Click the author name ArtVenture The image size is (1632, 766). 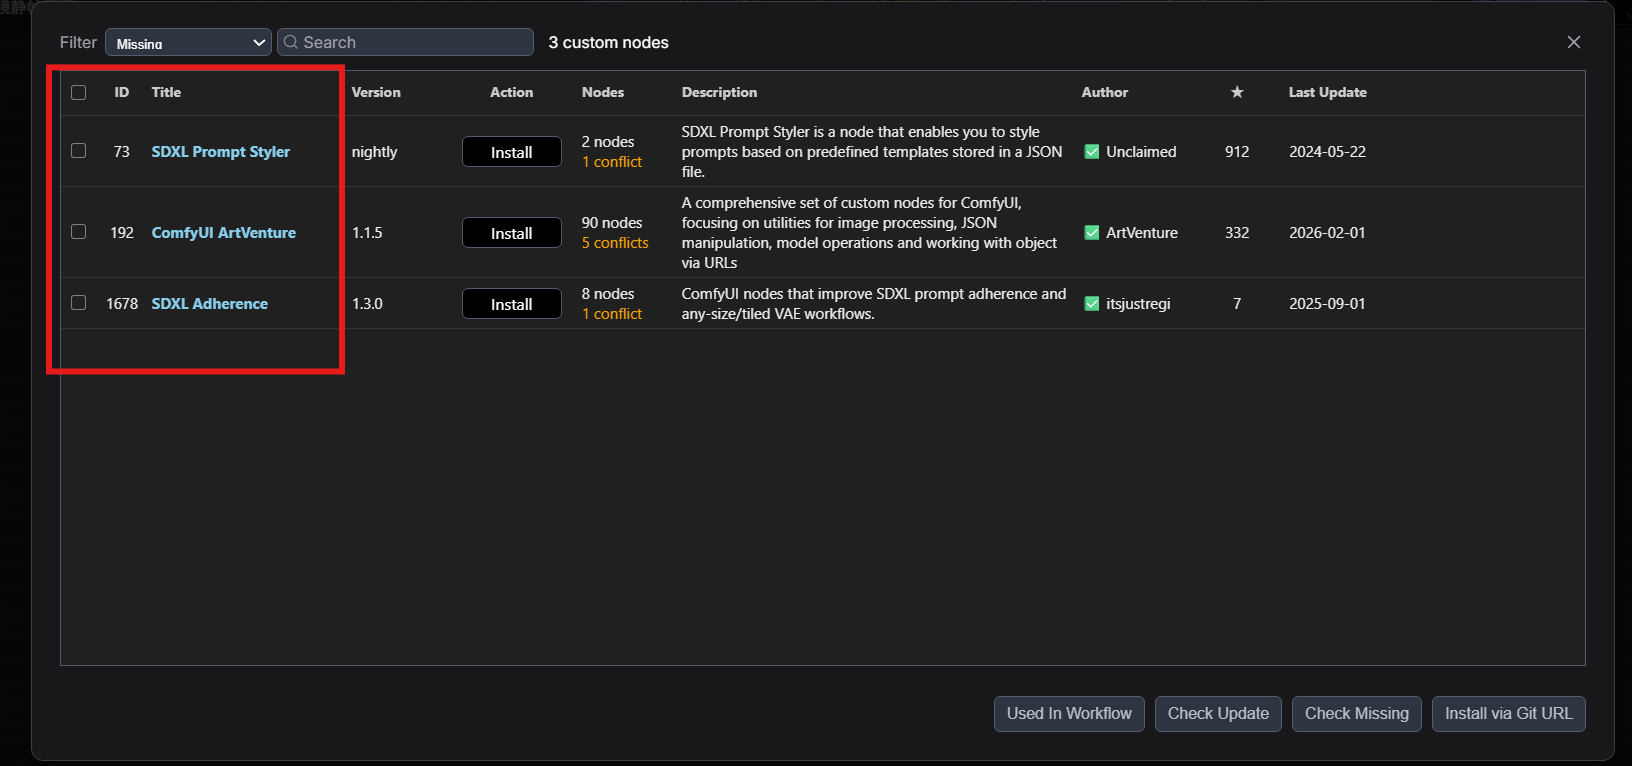click(1142, 233)
